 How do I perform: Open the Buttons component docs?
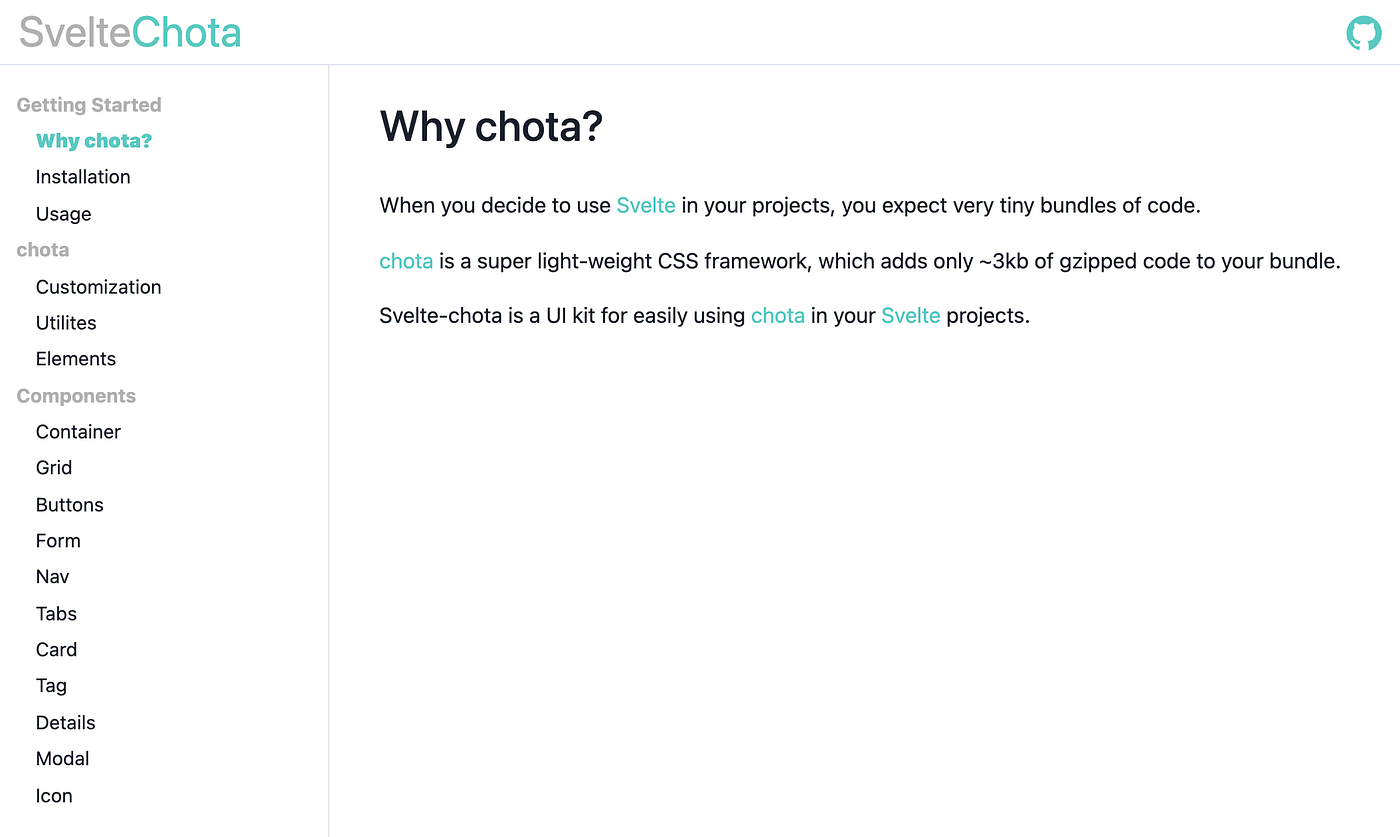point(69,504)
